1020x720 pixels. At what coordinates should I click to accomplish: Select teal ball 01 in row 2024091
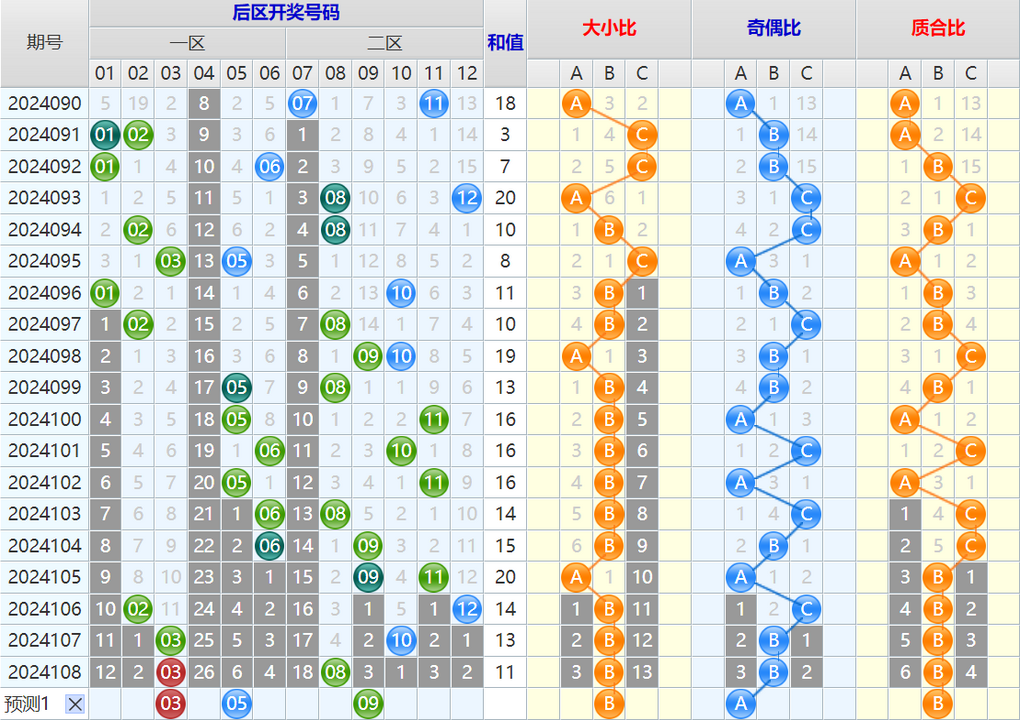point(105,135)
